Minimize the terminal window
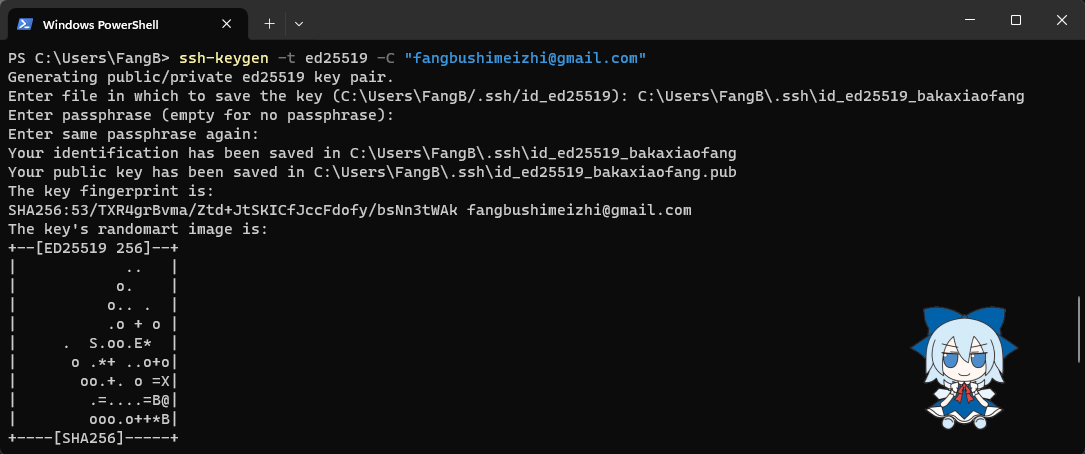The height and width of the screenshot is (454, 1085). pyautogui.click(x=970, y=21)
